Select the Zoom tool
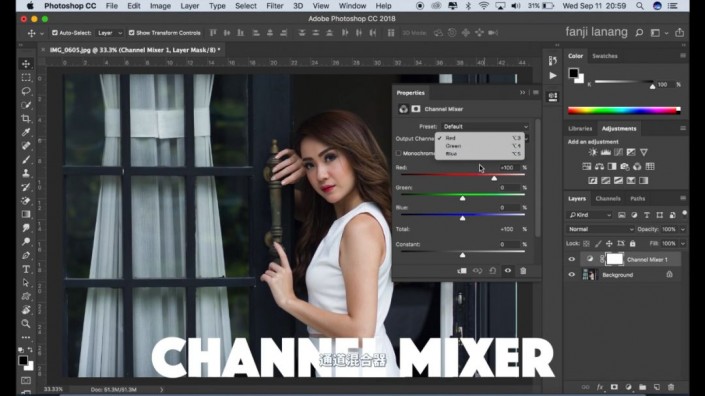 tap(26, 324)
